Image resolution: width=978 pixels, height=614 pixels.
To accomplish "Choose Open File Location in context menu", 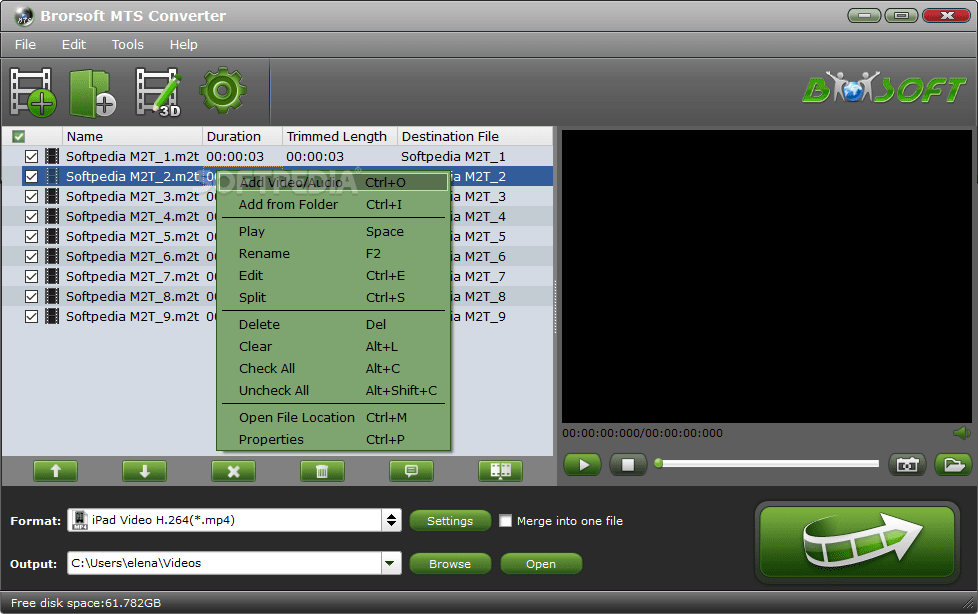I will pyautogui.click(x=333, y=417).
